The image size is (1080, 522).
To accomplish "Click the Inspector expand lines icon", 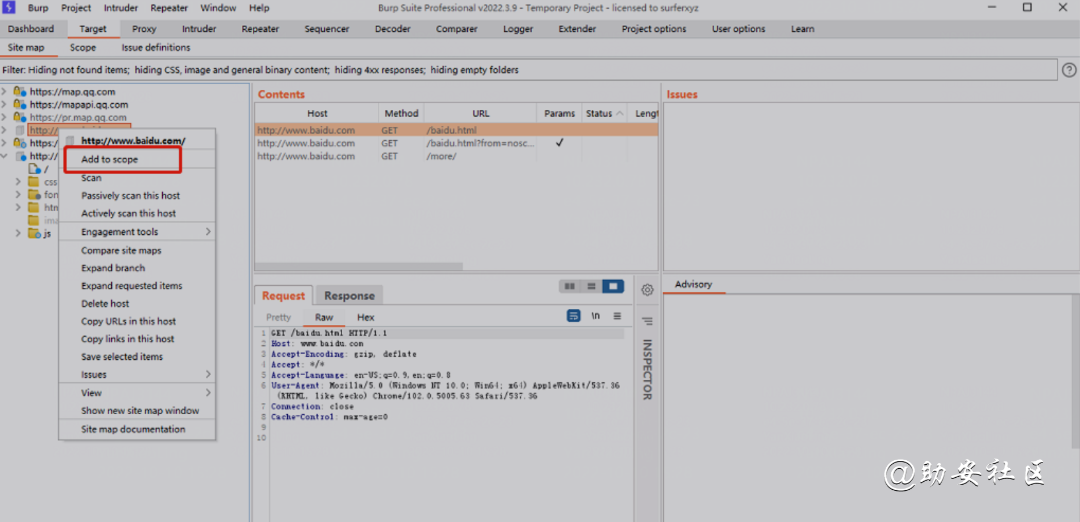I will point(647,321).
